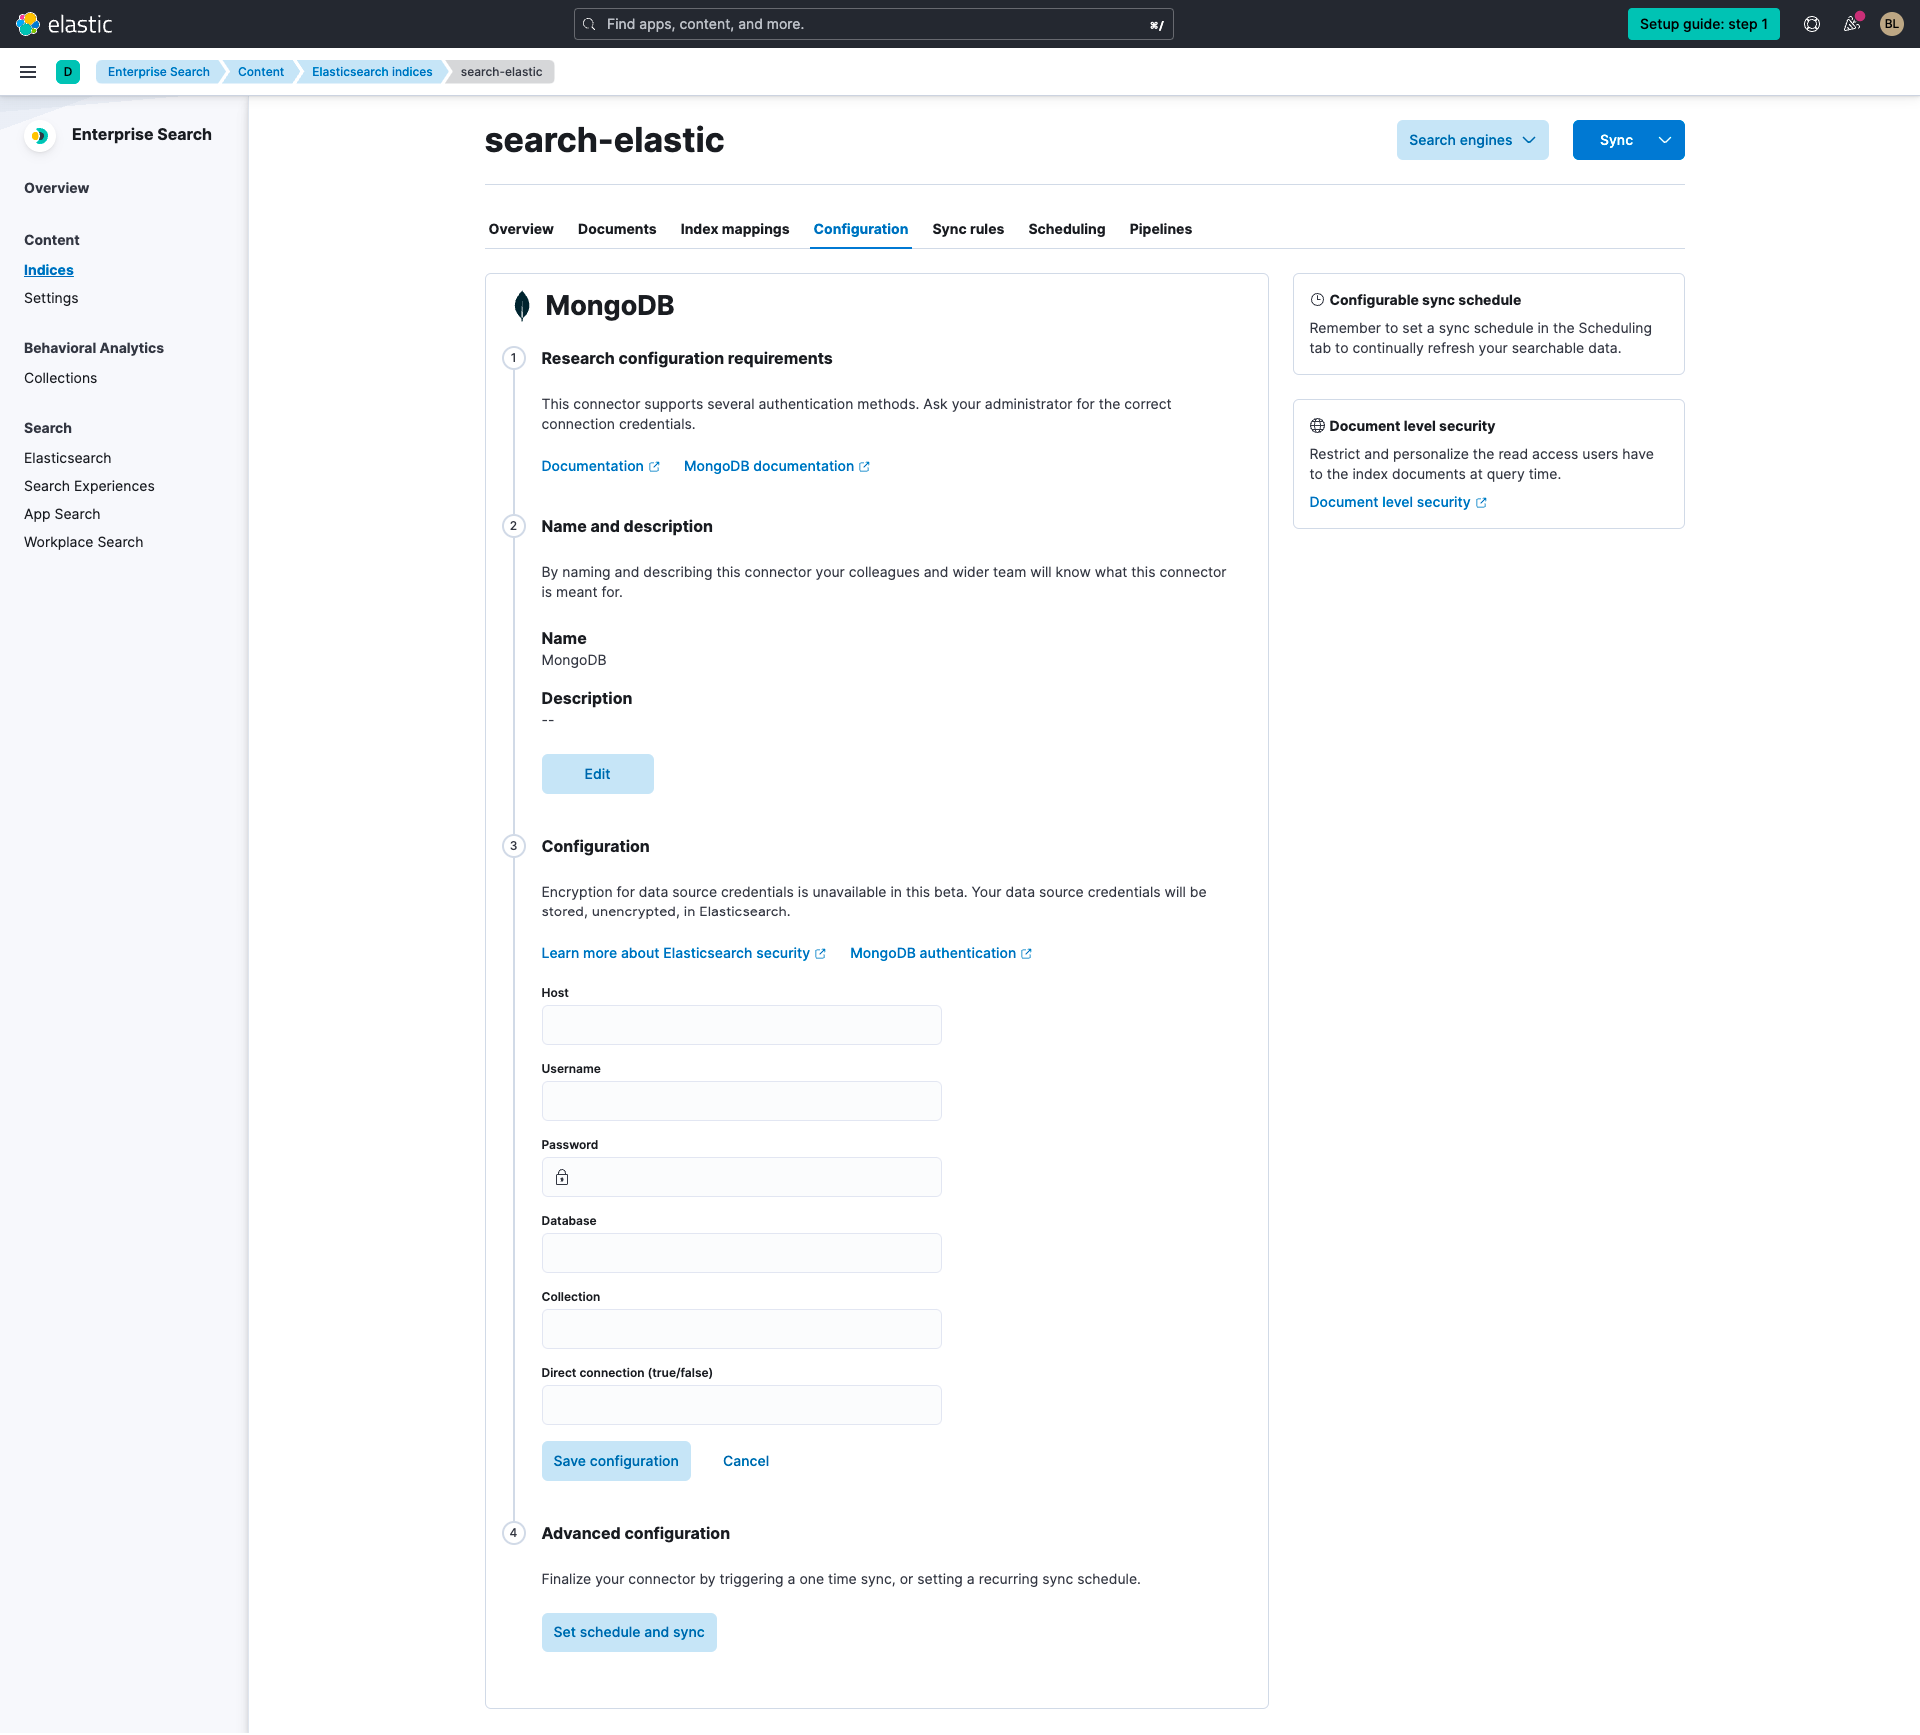Click the search magnifier icon in top bar
This screenshot has height=1735, width=1920.
(590, 24)
